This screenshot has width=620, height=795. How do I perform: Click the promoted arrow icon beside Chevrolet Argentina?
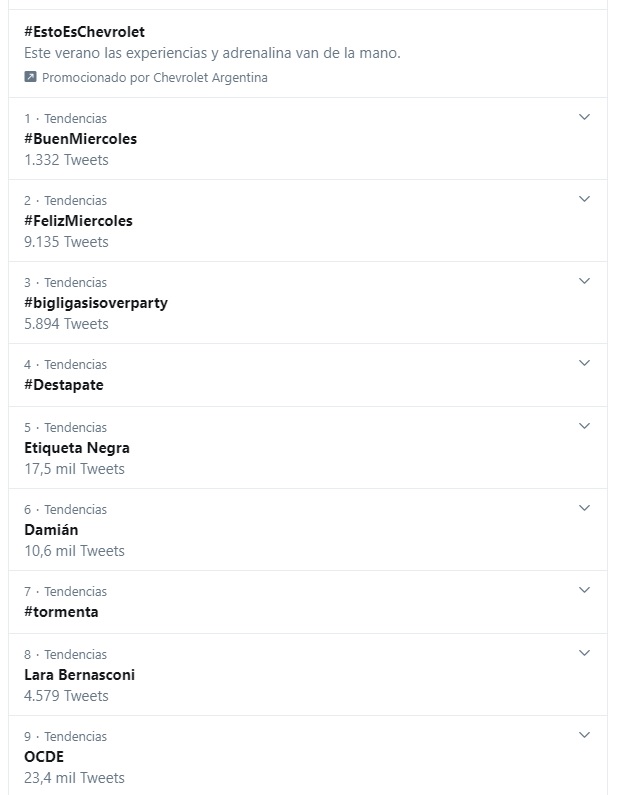30,77
